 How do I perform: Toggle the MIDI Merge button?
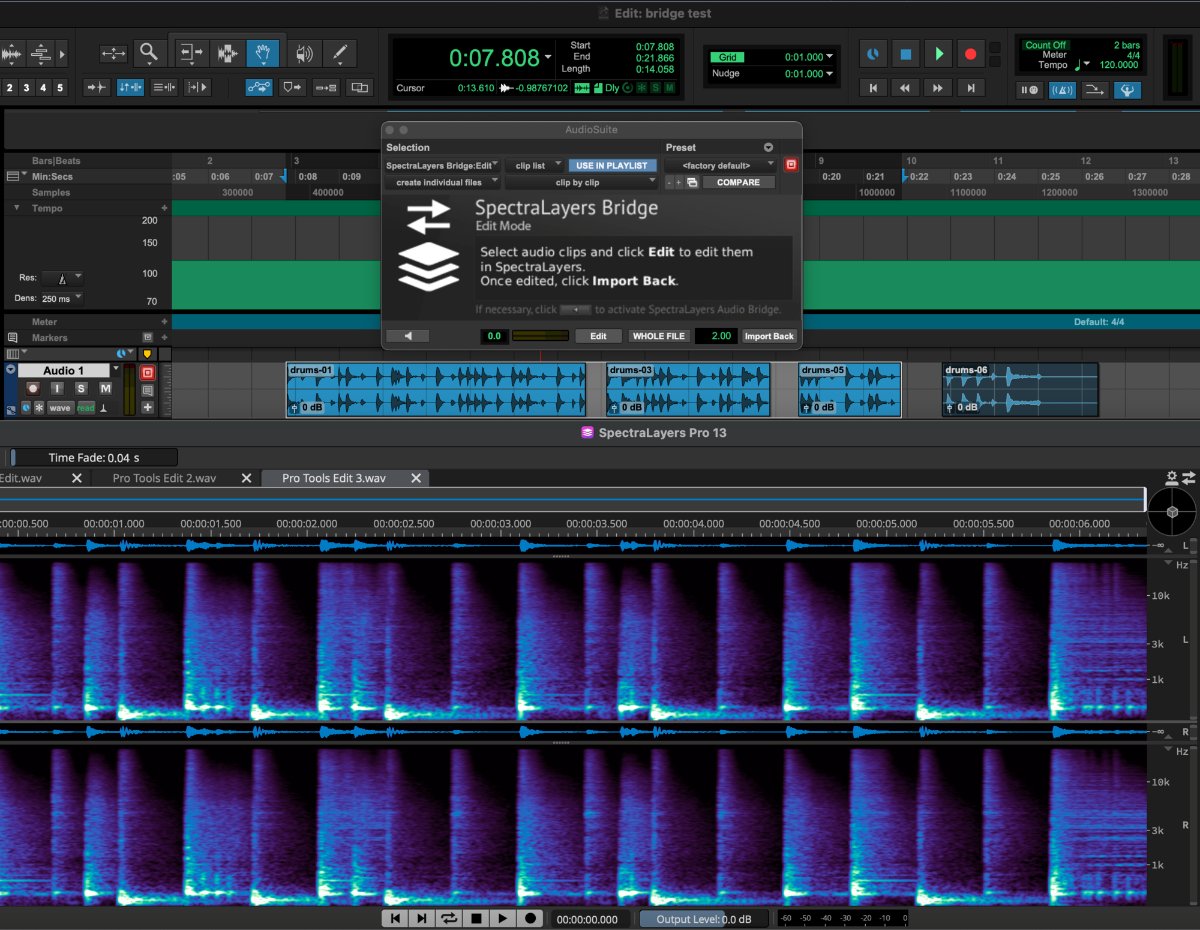(x=1095, y=89)
